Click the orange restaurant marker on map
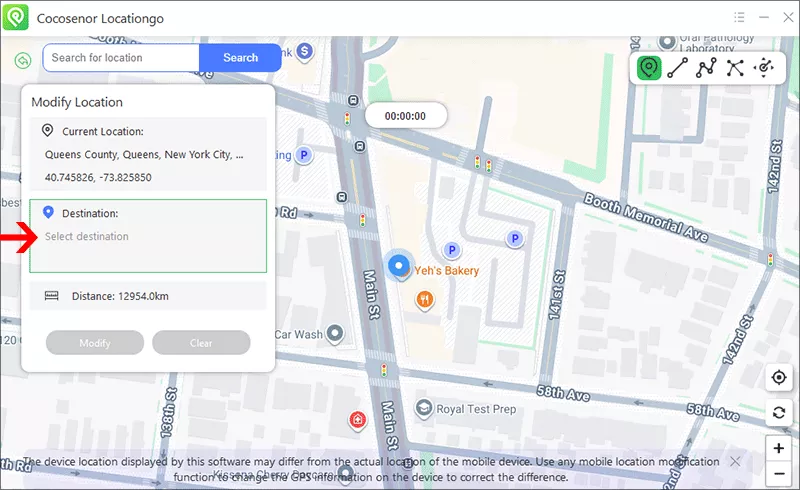 [424, 300]
